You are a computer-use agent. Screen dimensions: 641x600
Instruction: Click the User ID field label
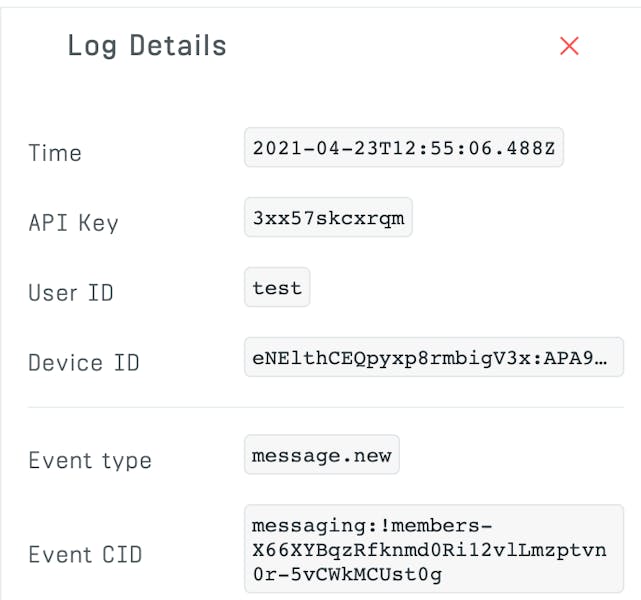click(71, 293)
